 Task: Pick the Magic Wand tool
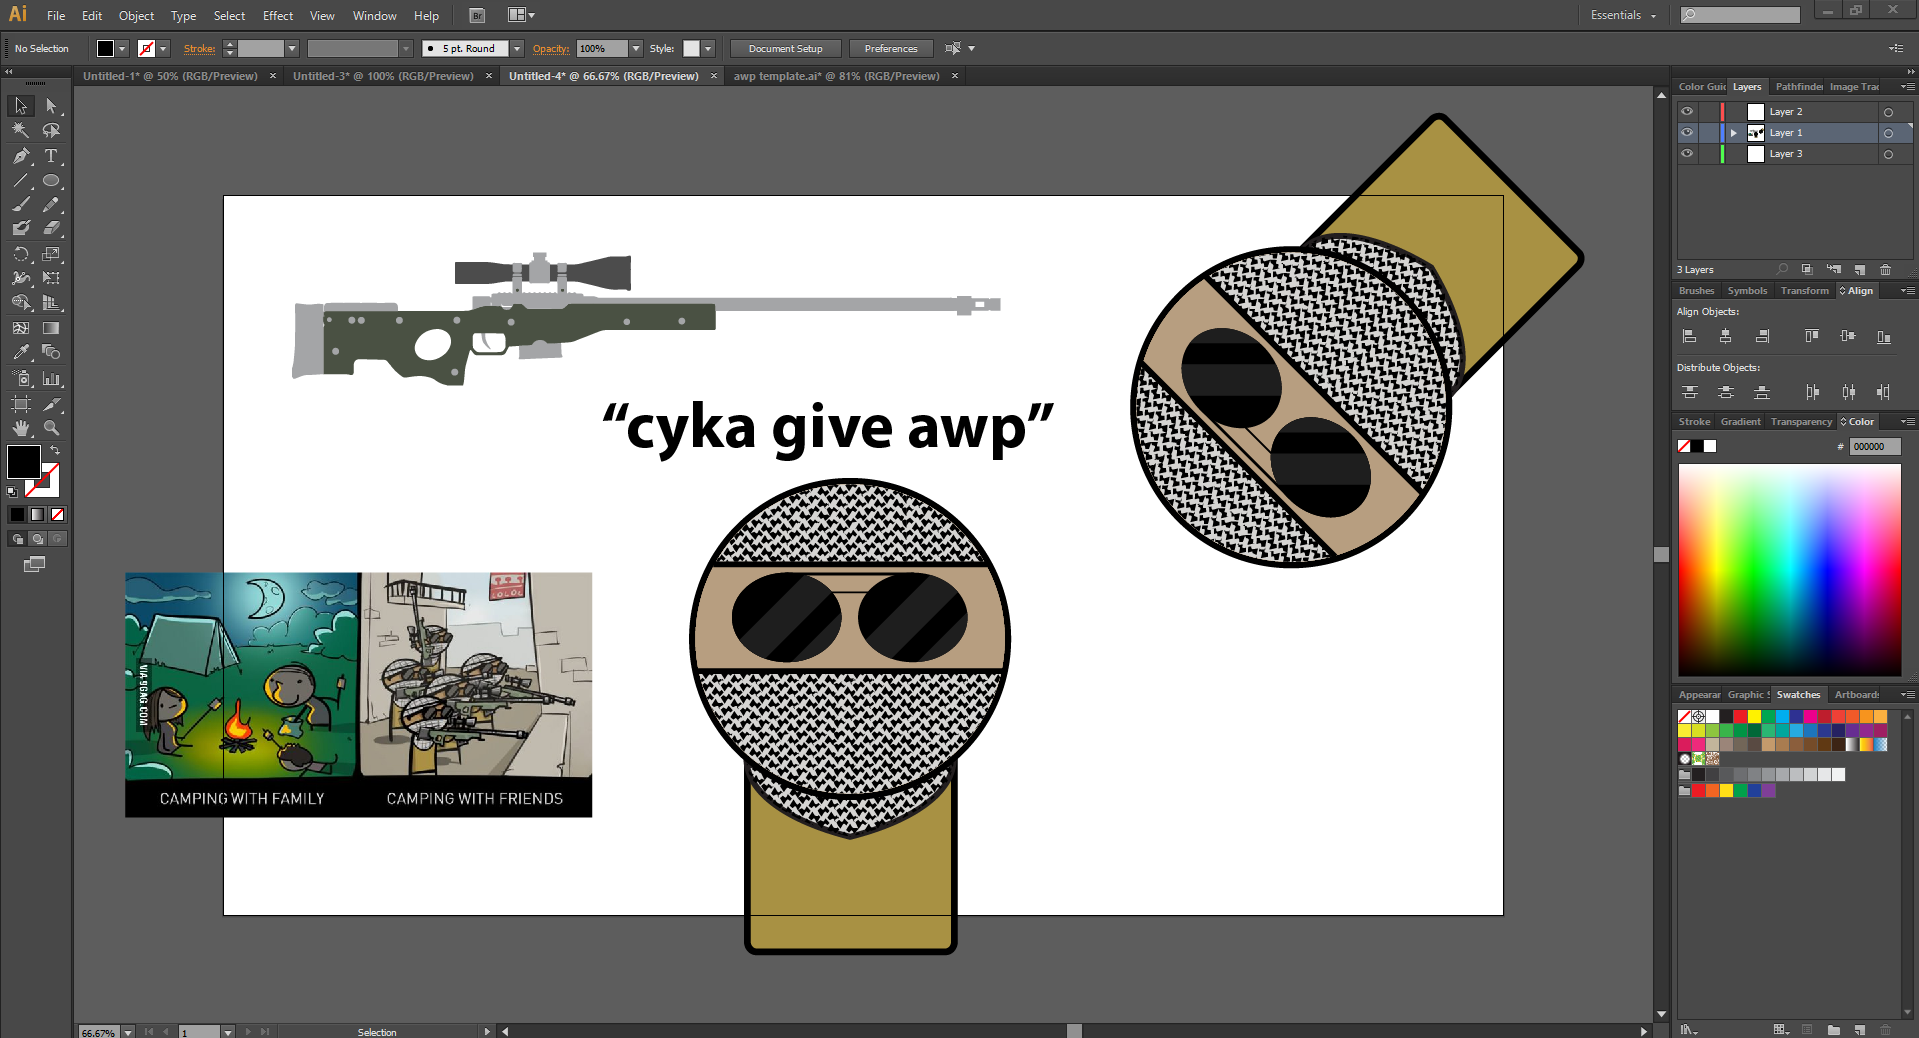click(21, 130)
